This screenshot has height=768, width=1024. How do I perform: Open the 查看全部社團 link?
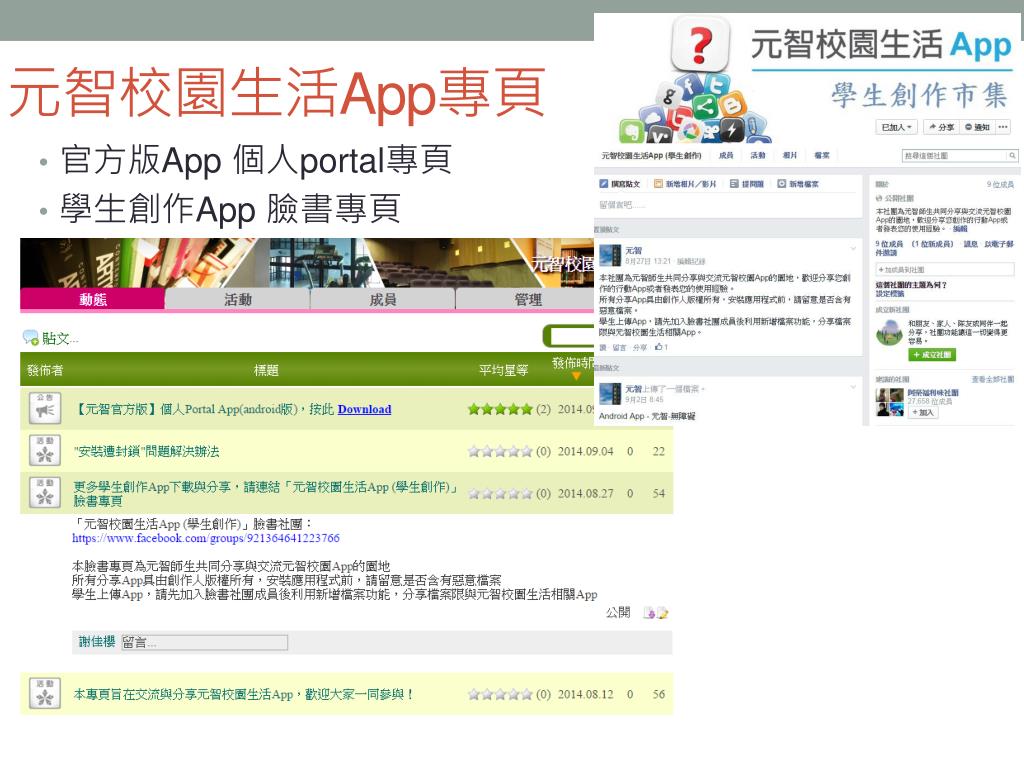993,379
